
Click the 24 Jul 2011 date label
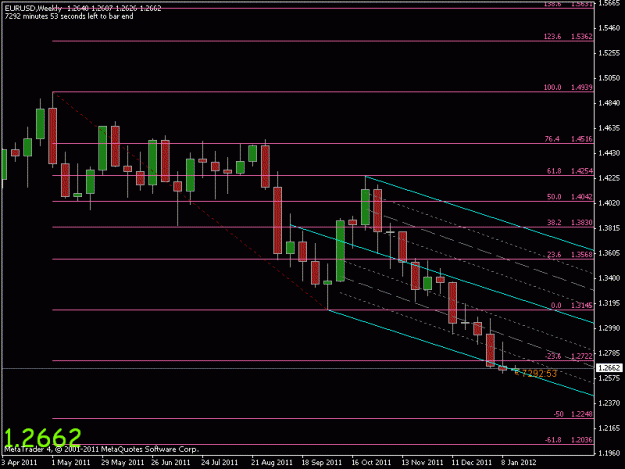[219, 463]
